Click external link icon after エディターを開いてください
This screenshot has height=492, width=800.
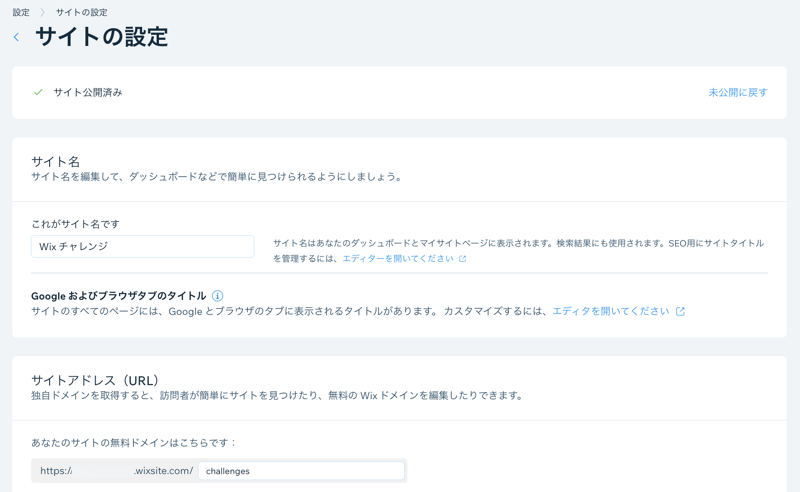click(462, 259)
